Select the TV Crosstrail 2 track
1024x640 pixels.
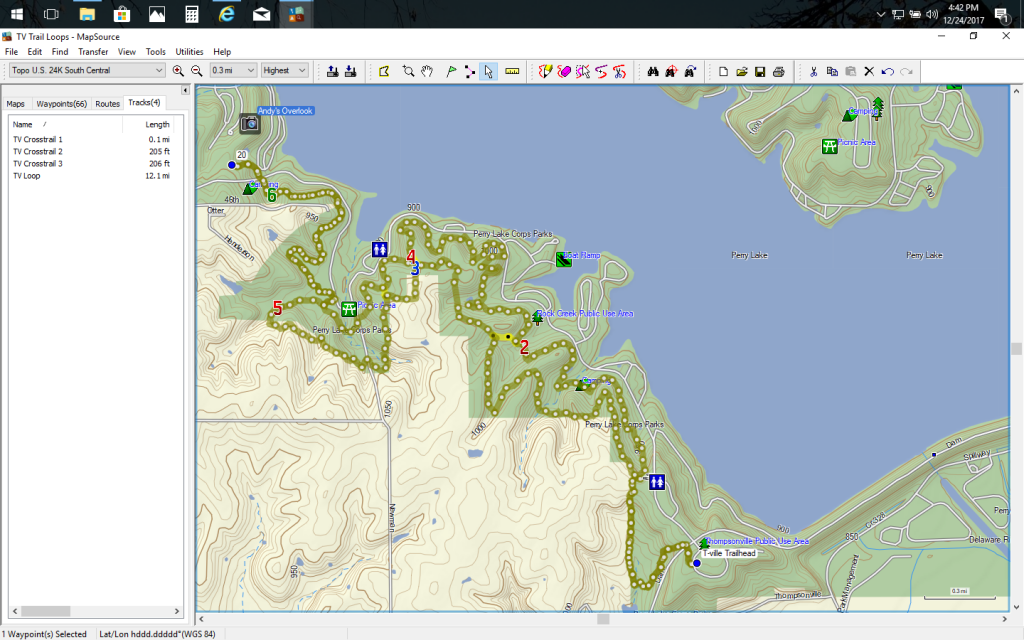[x=91, y=152]
